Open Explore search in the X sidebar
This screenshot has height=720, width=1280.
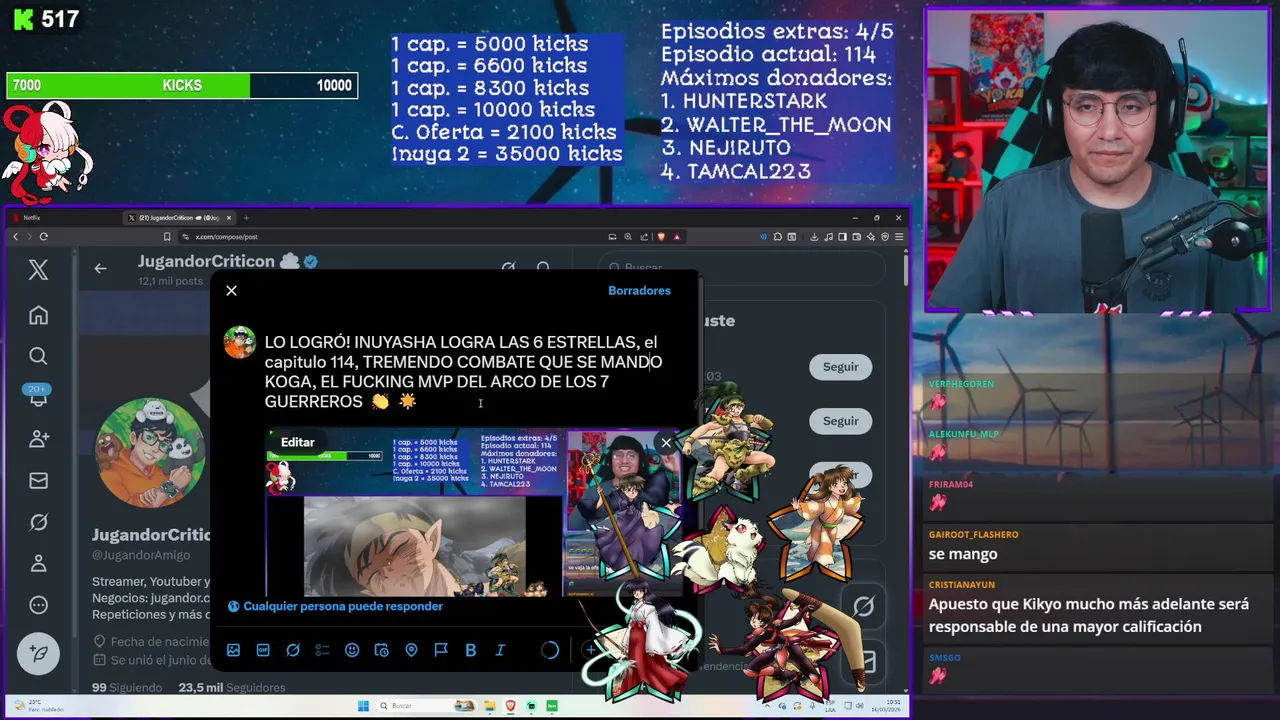tap(38, 356)
